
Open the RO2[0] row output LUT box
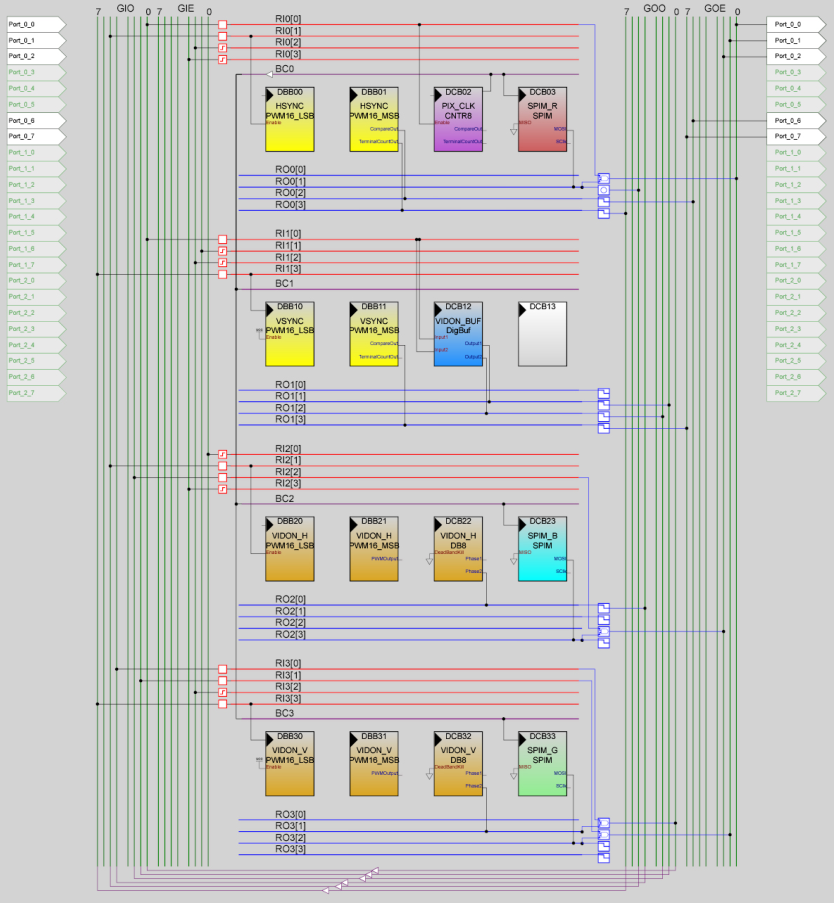[604, 608]
